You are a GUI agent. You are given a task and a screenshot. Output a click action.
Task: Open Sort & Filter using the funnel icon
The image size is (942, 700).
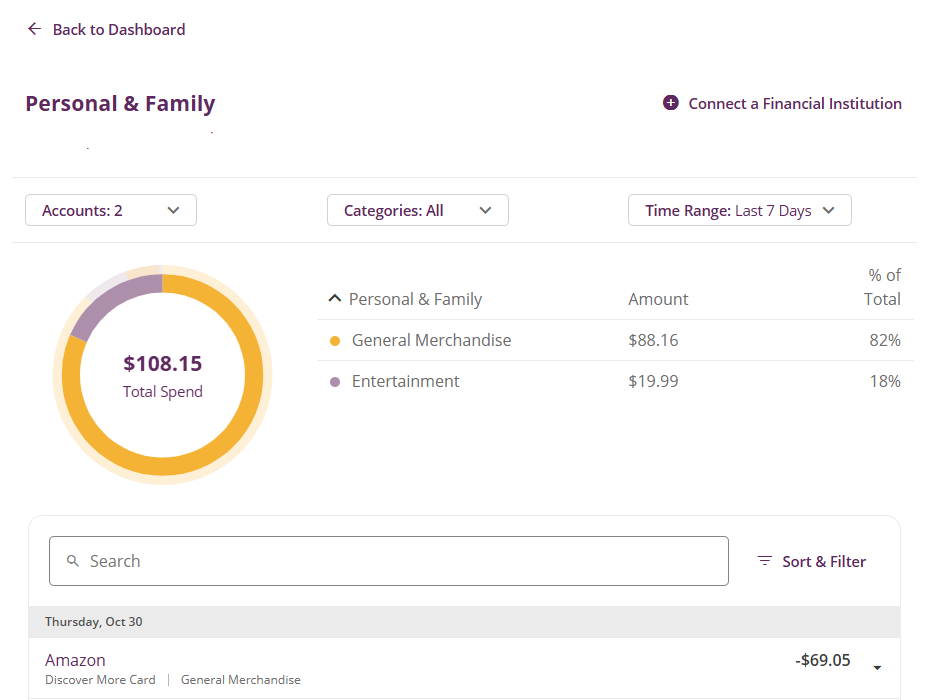coord(765,561)
